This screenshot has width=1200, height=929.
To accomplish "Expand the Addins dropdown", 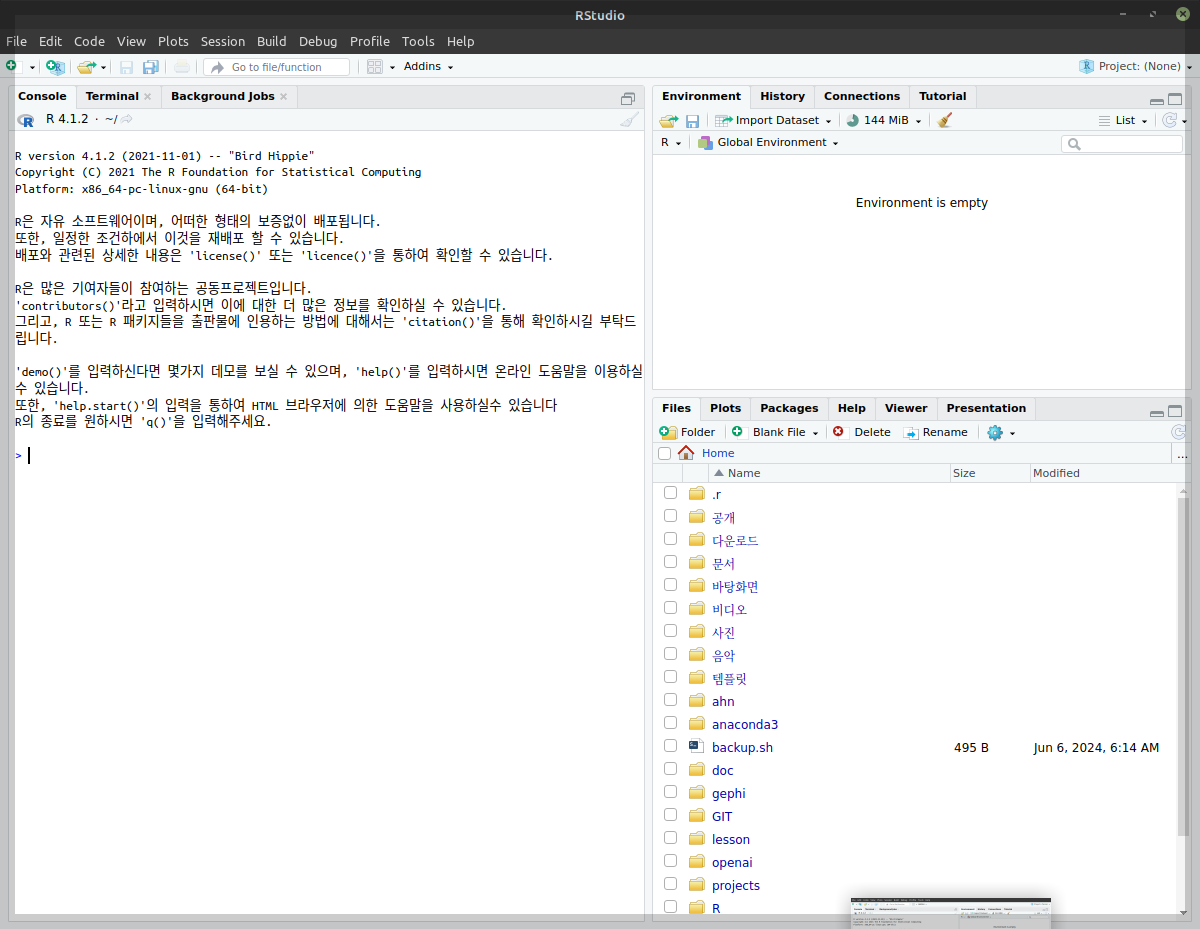I will 428,67.
